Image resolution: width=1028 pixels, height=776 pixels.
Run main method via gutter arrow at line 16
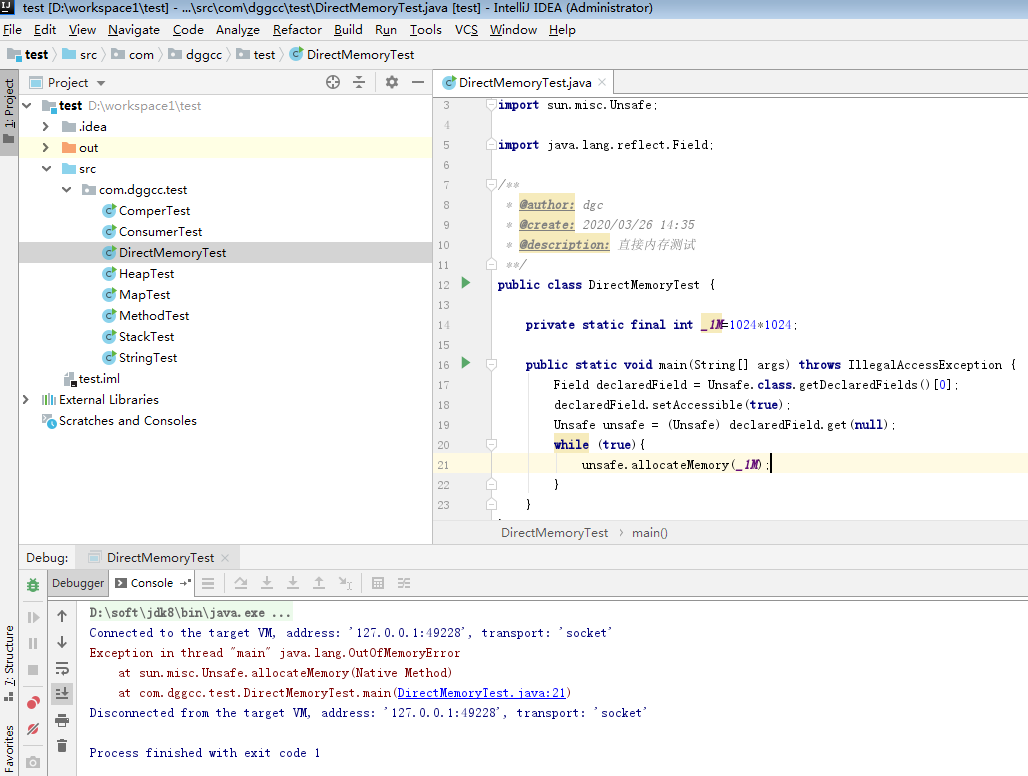tap(465, 363)
